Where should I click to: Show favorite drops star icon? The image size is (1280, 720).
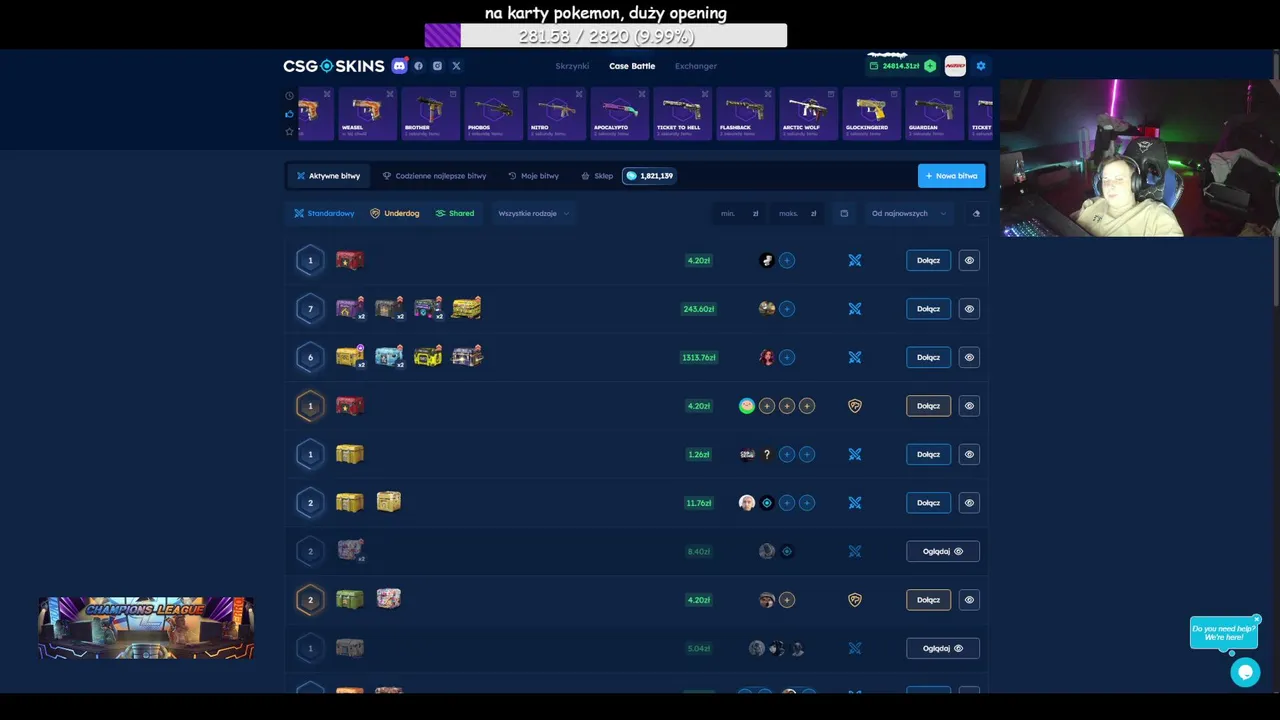[x=290, y=131]
